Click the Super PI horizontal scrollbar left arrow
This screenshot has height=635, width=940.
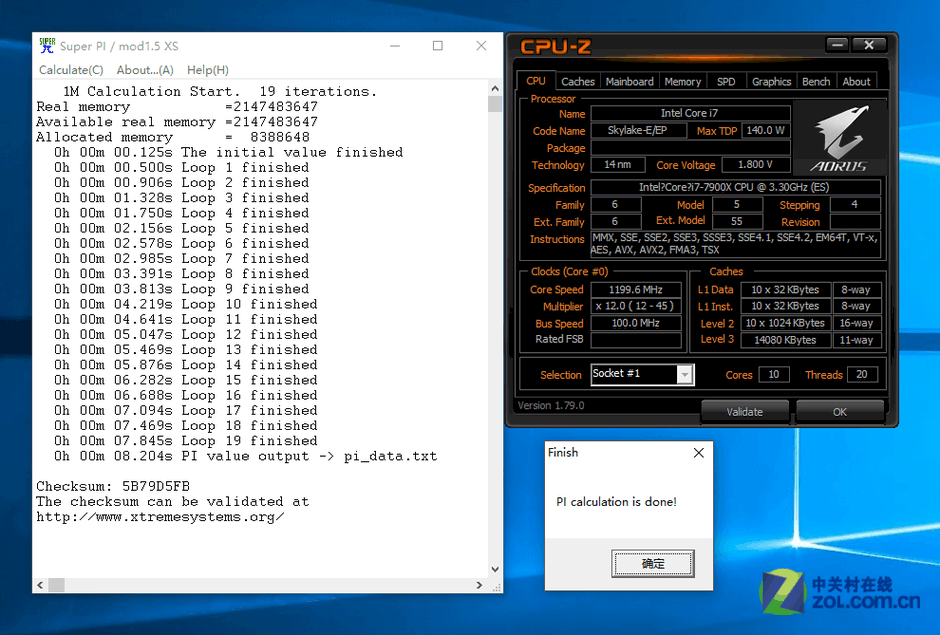coord(40,585)
